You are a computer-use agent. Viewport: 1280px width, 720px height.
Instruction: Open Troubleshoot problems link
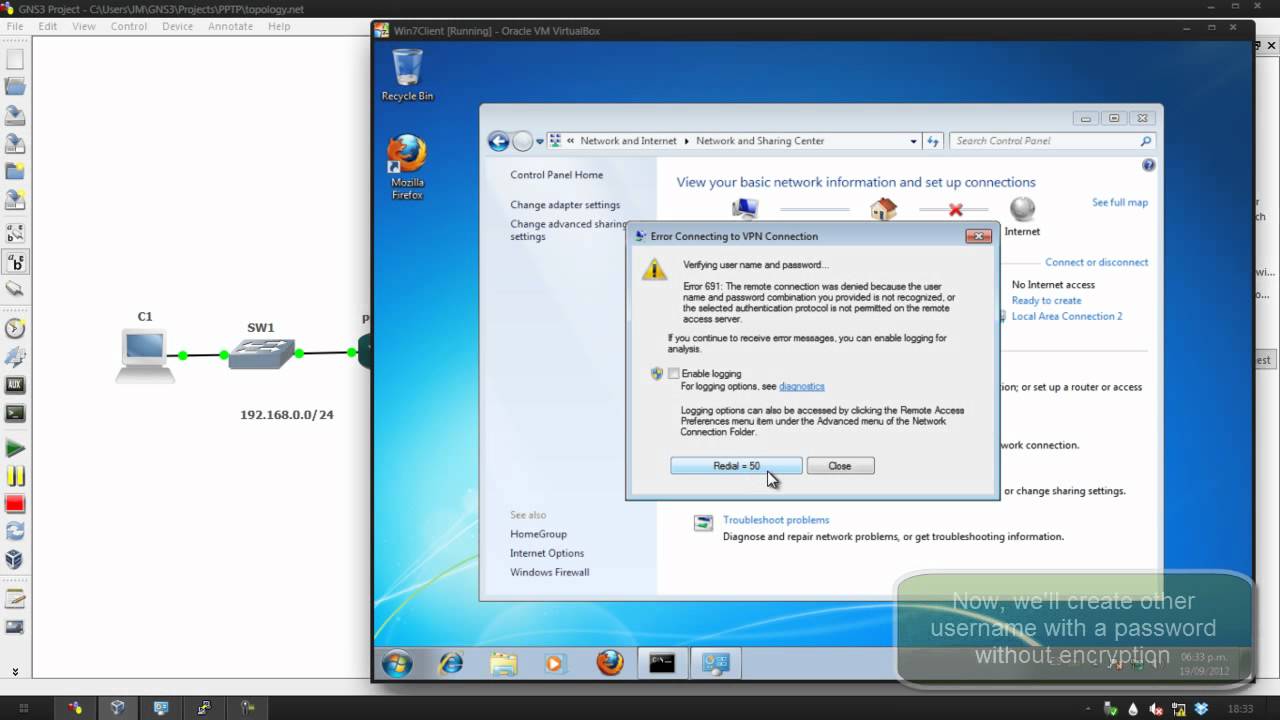click(x=776, y=520)
